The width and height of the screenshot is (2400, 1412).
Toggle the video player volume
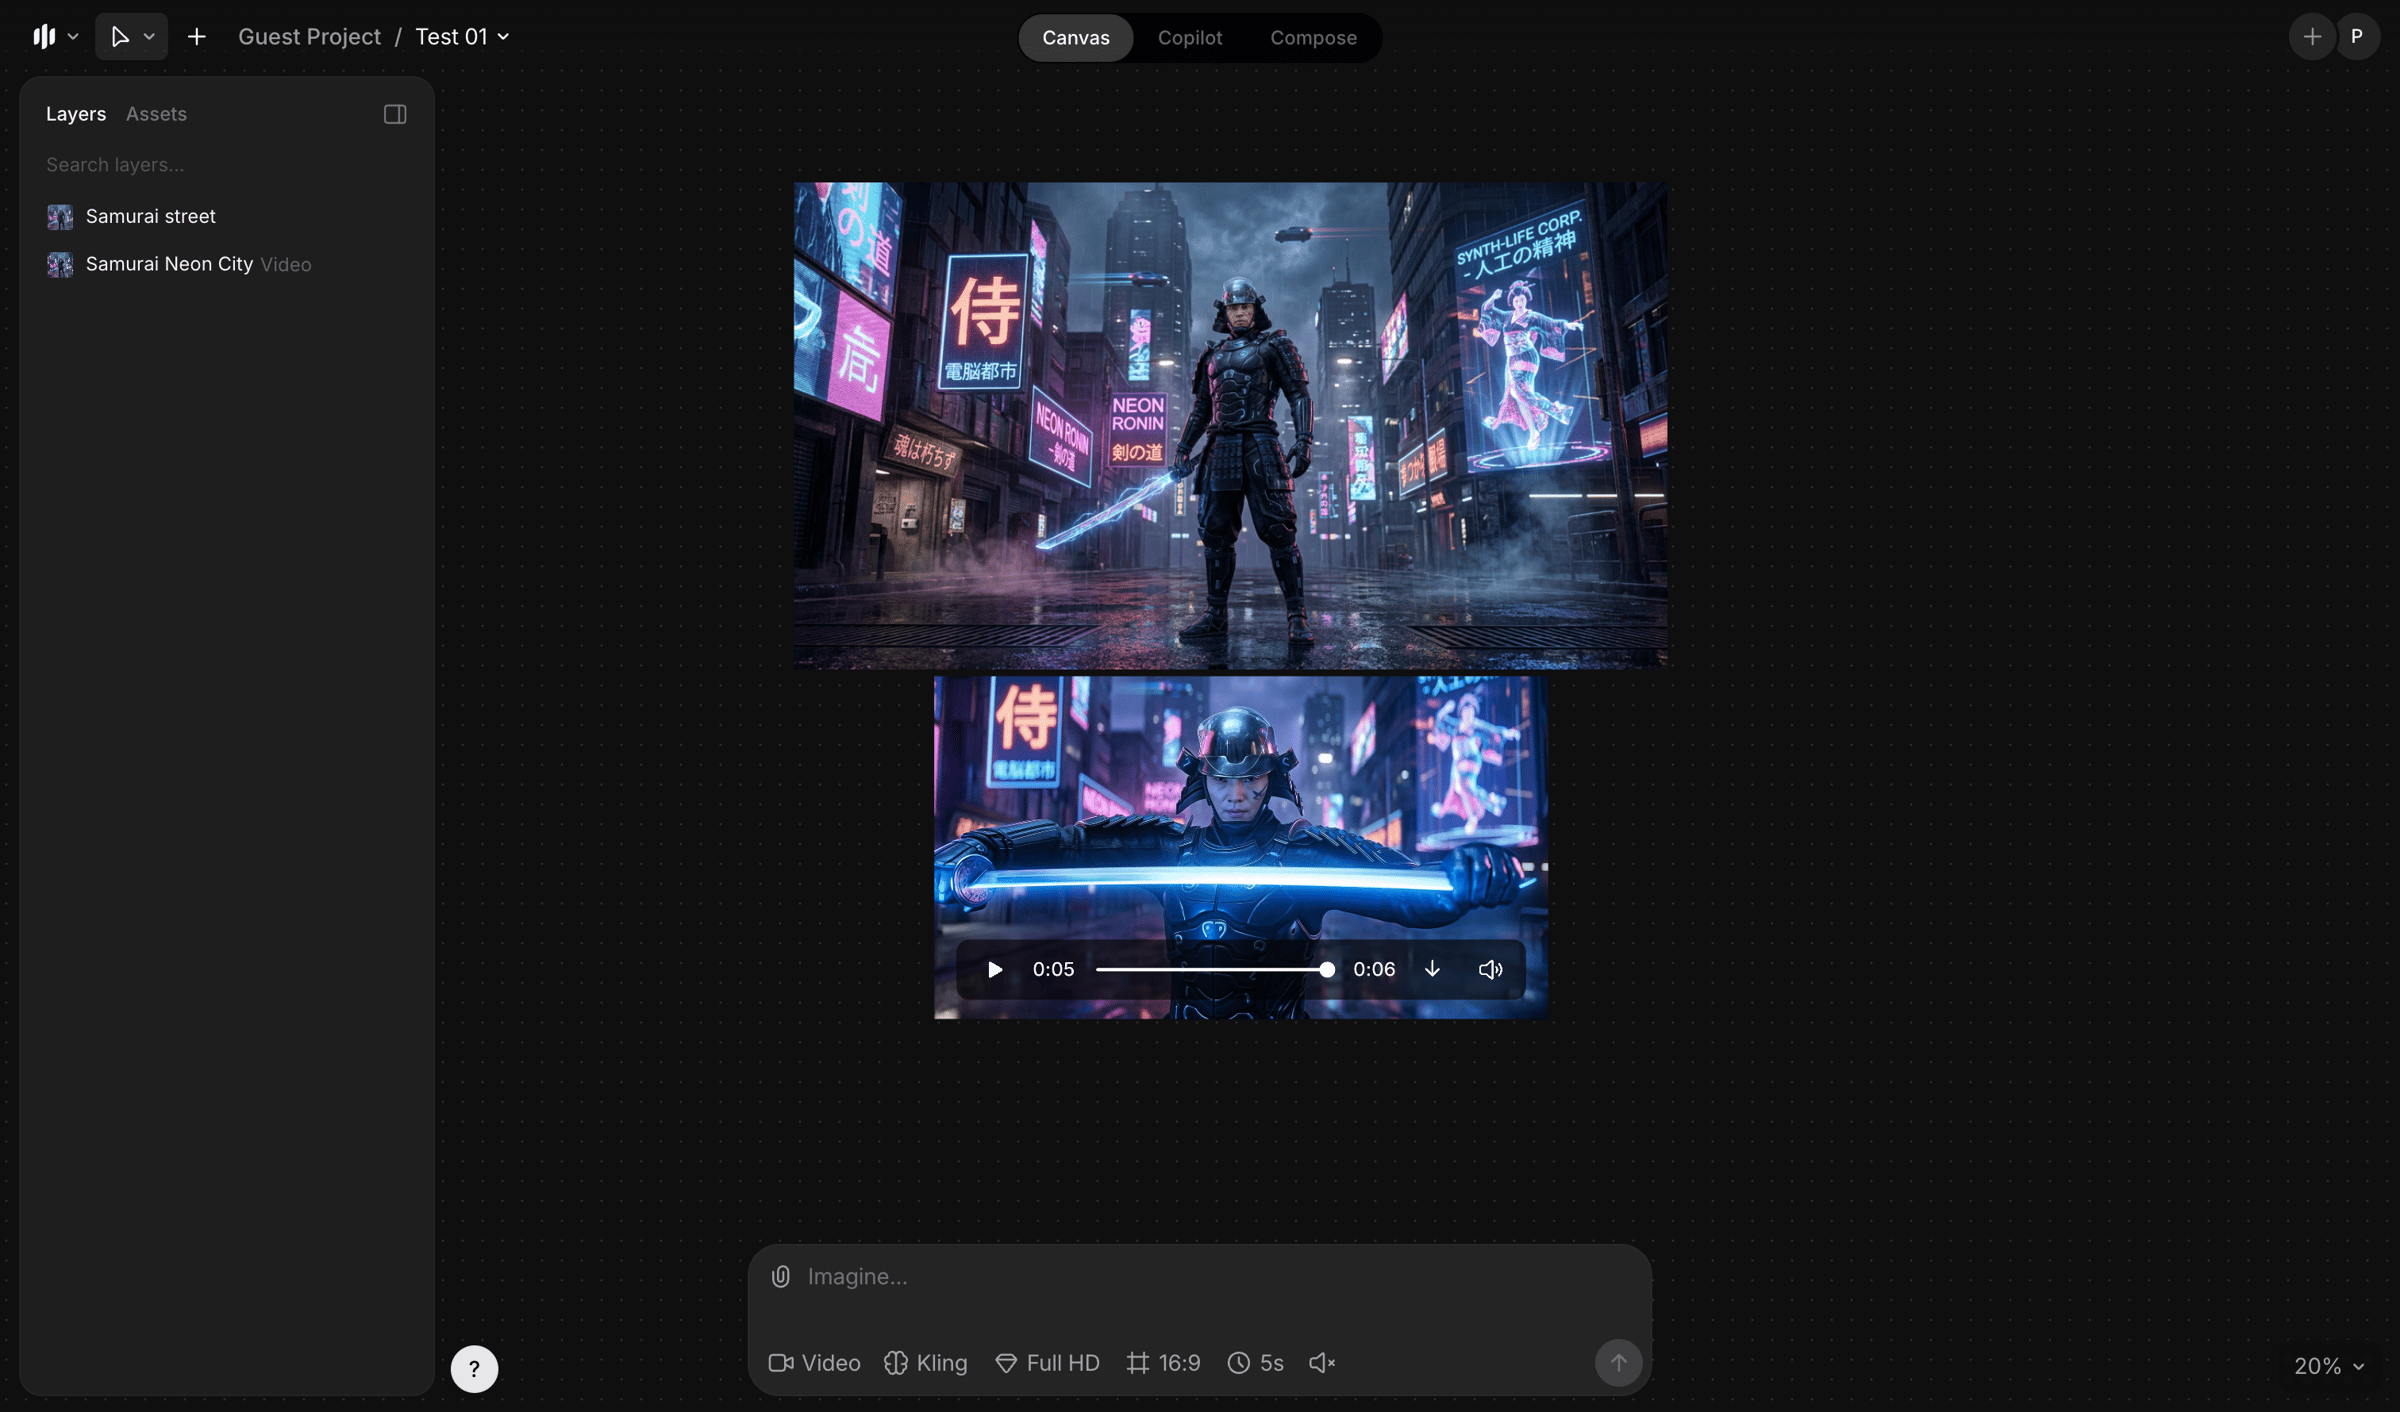(x=1490, y=969)
